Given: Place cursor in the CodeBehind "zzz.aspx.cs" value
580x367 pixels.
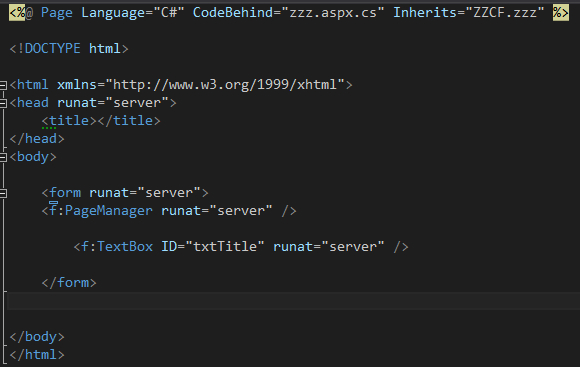Looking at the screenshot, I should 333,13.
